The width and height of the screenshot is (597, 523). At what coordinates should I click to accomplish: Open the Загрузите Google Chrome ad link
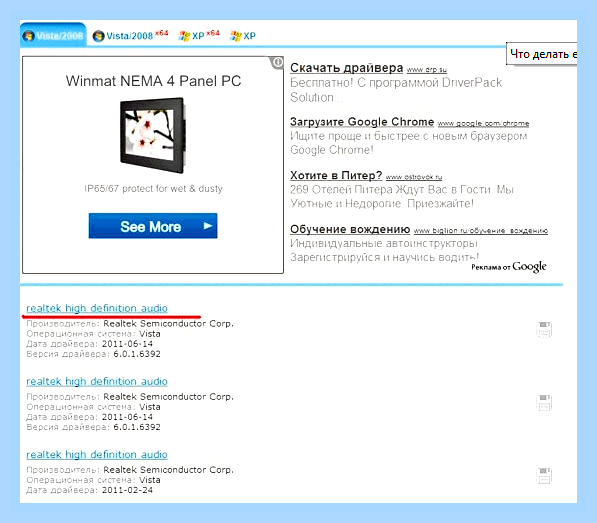[362, 122]
